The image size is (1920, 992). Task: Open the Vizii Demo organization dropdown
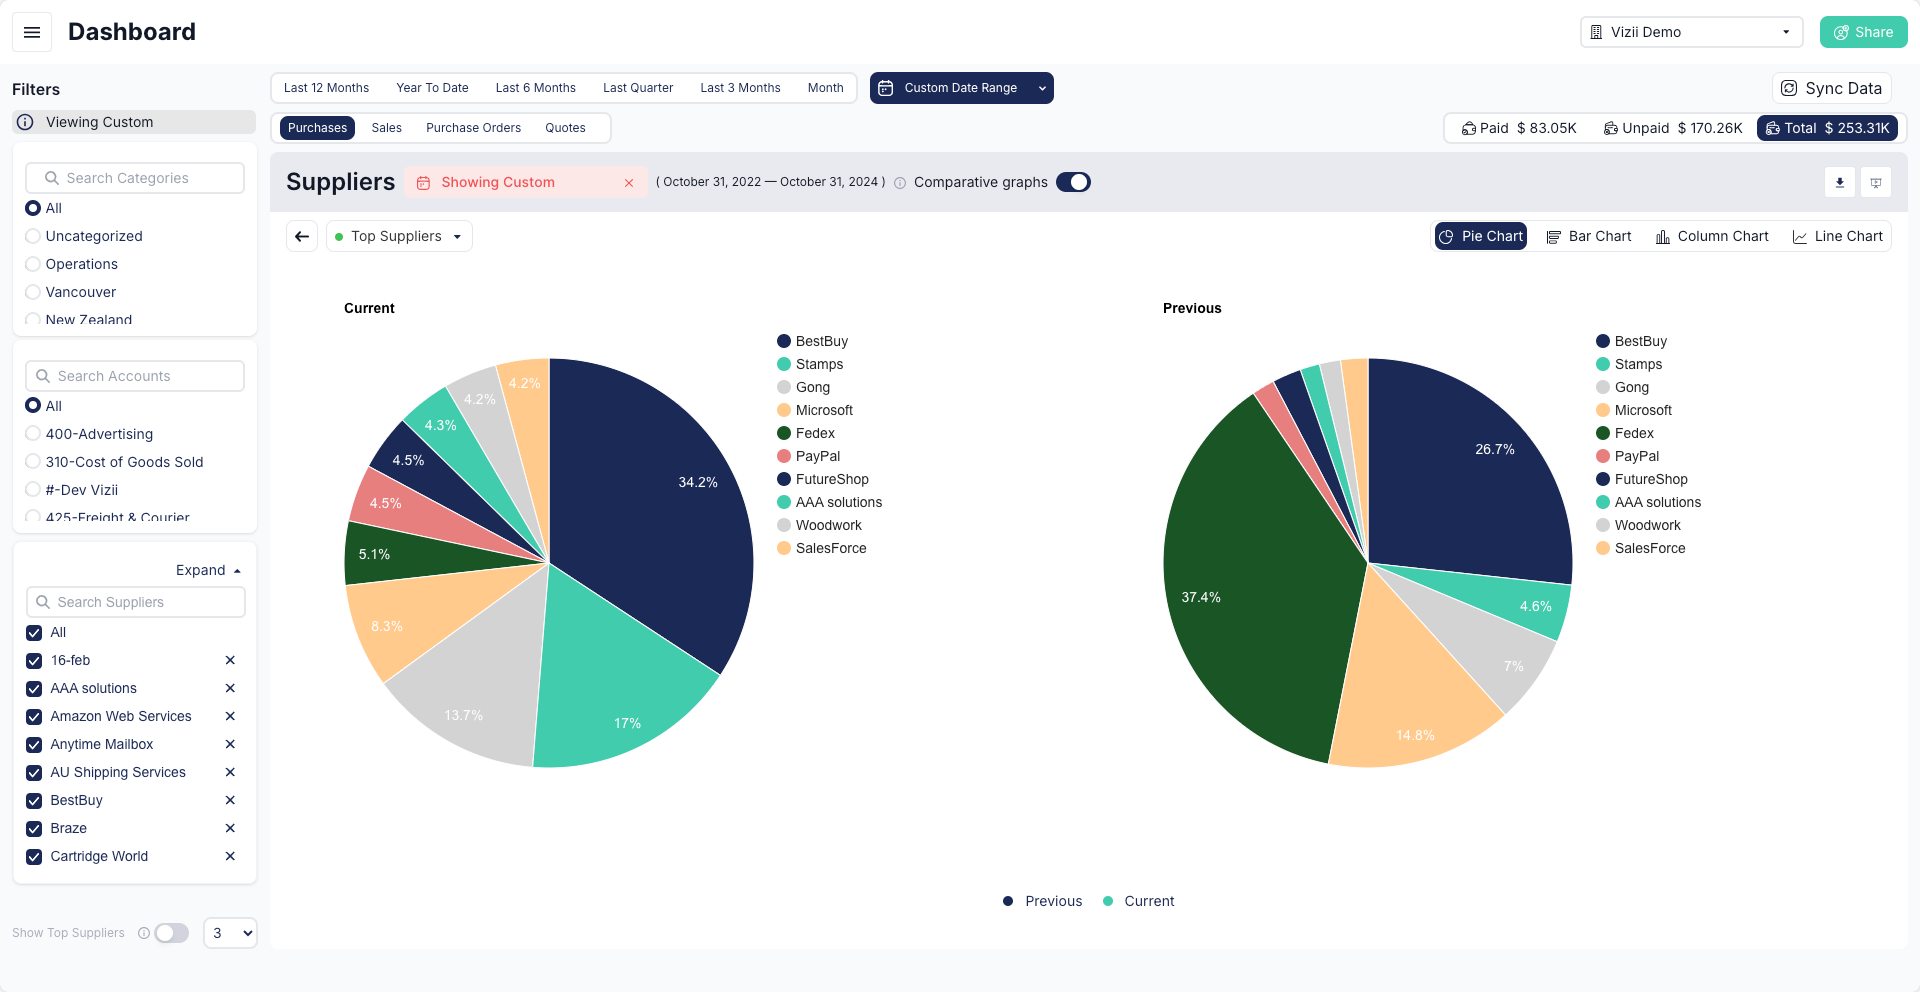pyautogui.click(x=1691, y=32)
